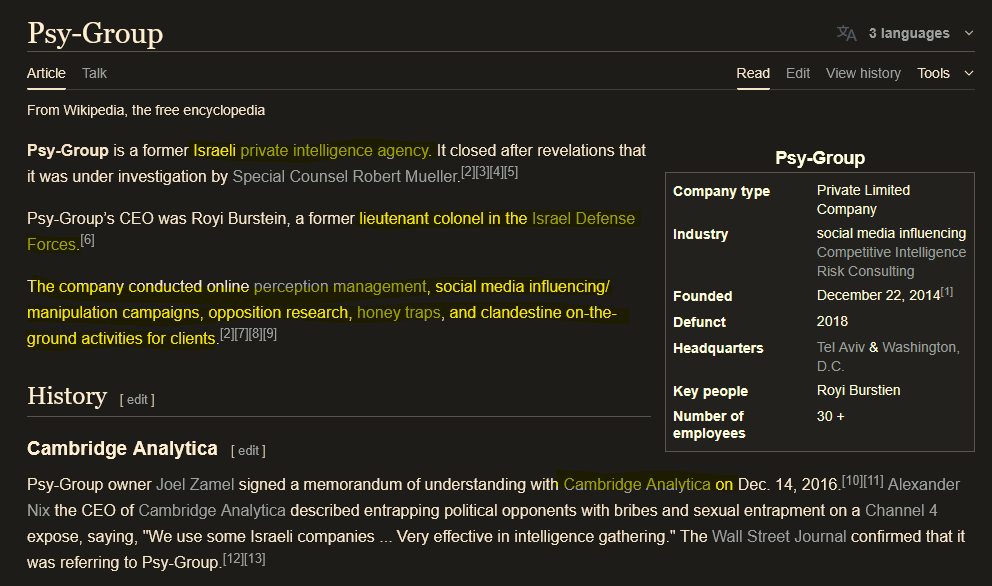Switch to the Article tab

(46, 73)
